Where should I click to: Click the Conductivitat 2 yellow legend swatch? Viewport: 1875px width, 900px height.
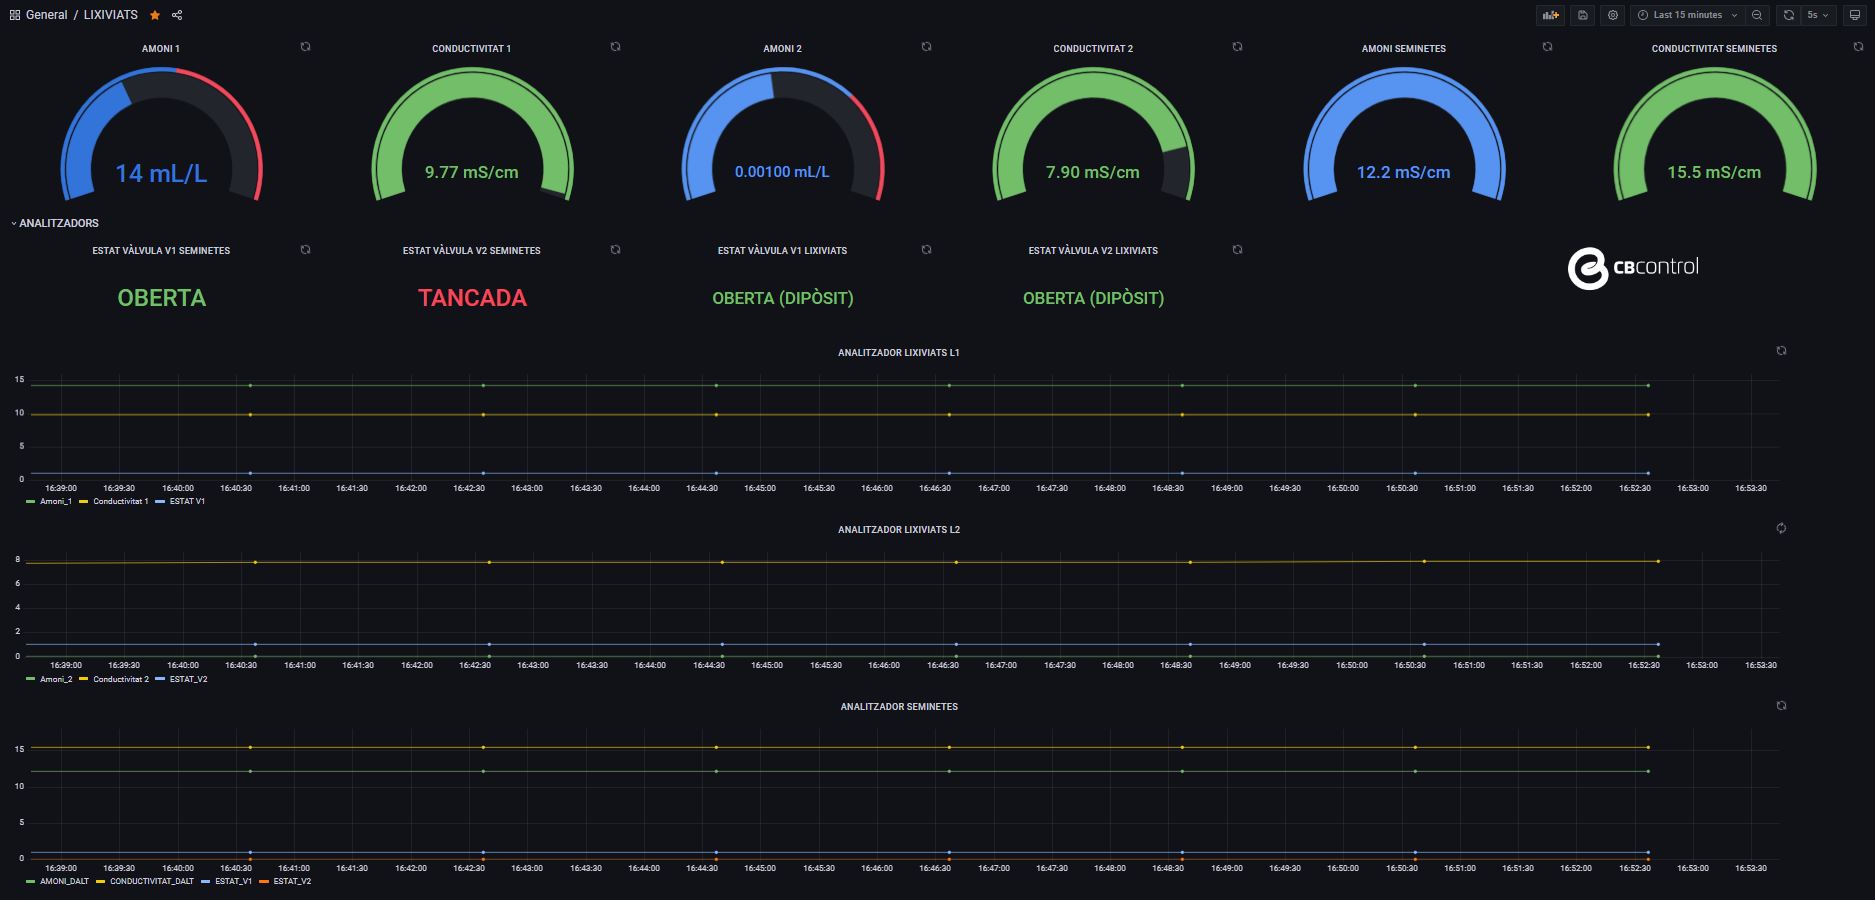(x=84, y=679)
